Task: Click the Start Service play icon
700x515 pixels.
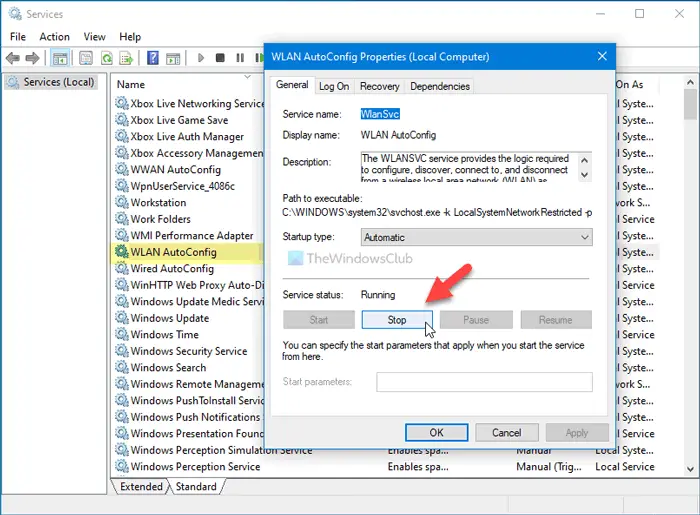Action: coord(201,58)
